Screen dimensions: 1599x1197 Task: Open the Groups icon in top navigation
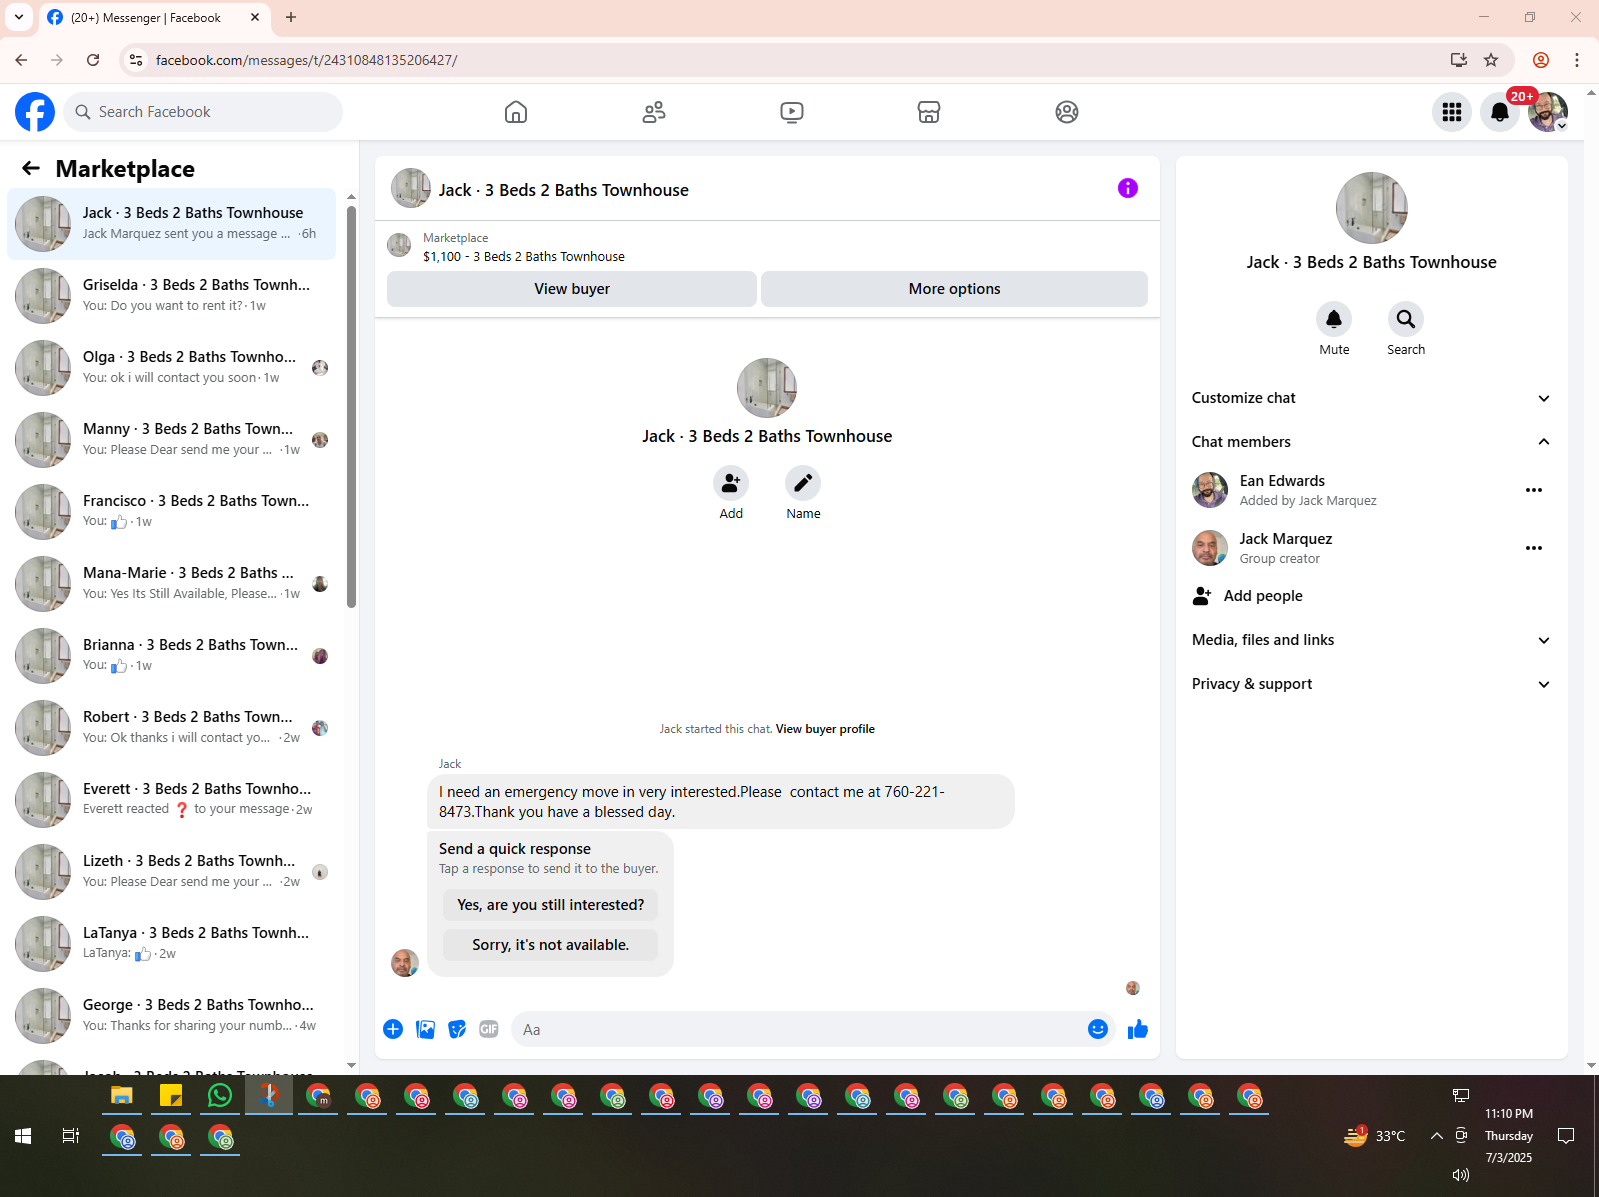[x=1067, y=112]
